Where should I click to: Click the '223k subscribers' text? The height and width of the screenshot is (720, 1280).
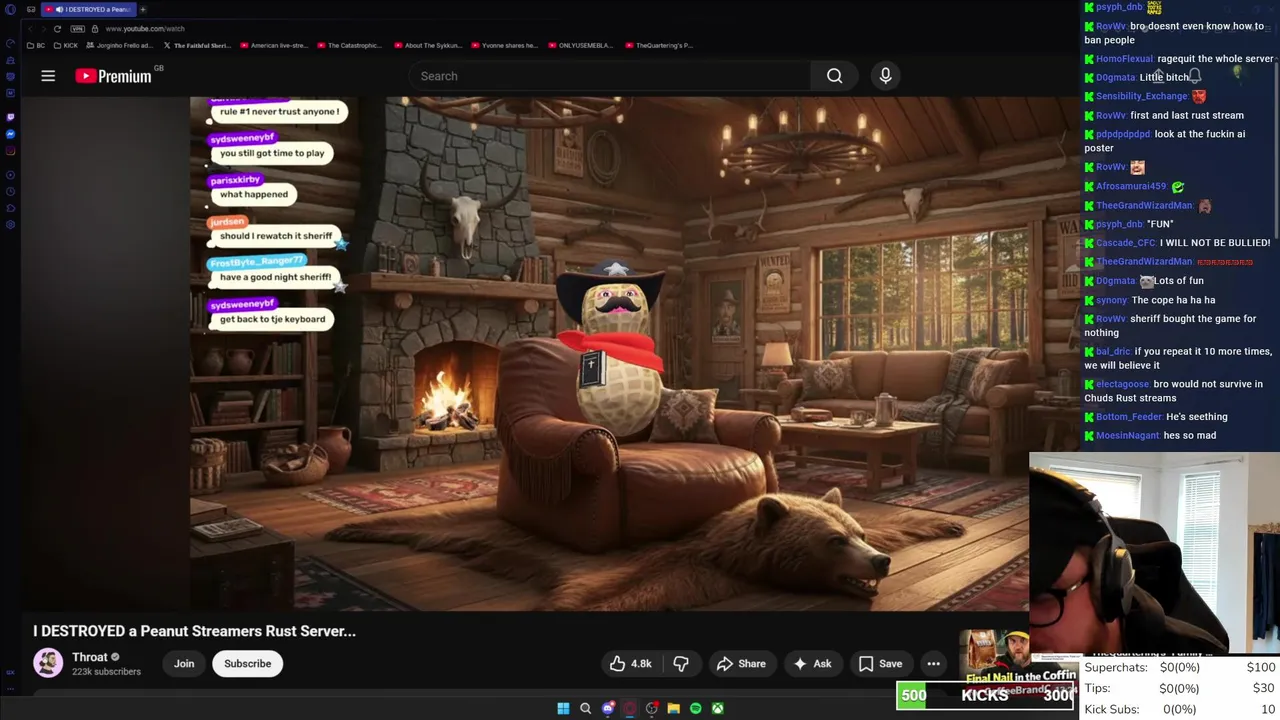pos(106,672)
